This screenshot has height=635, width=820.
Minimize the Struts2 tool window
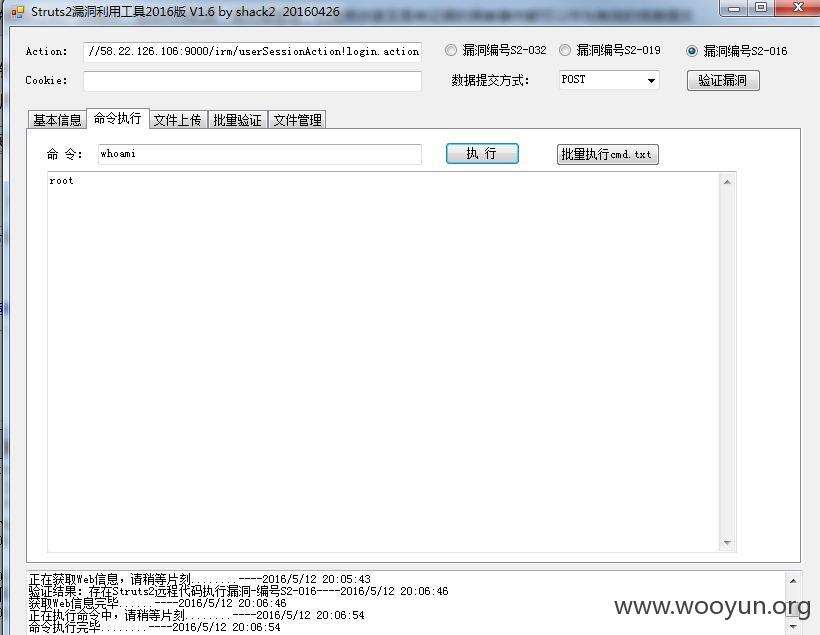point(734,8)
